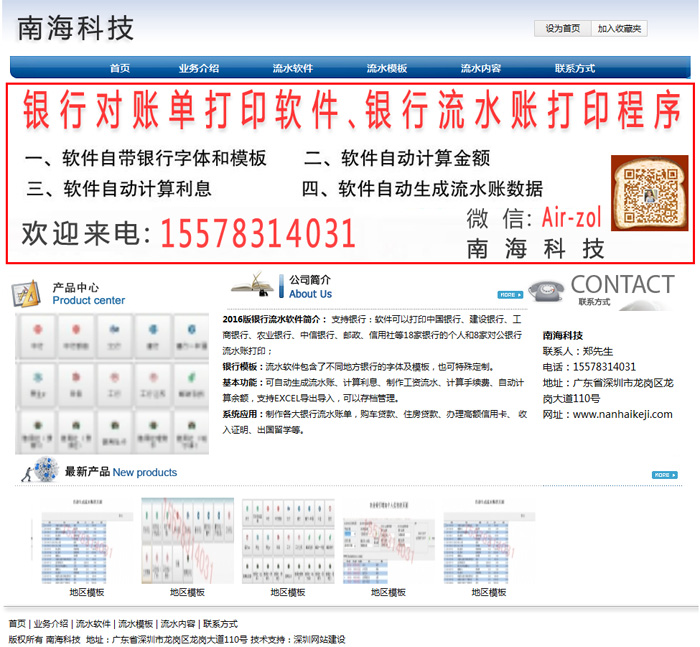Click the 加入收藏夹 button

click(619, 29)
